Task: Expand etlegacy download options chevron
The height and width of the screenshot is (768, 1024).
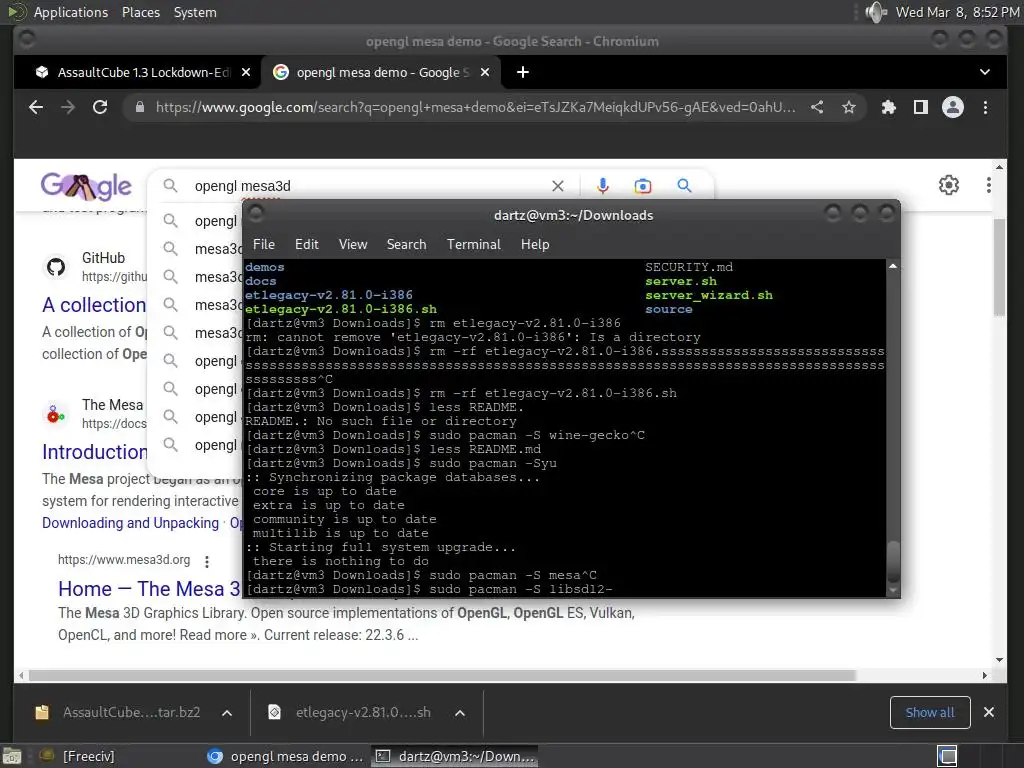Action: point(460,713)
